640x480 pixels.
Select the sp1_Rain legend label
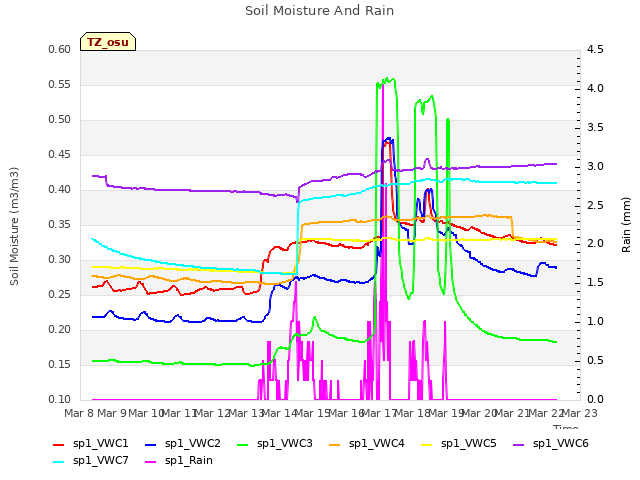[x=189, y=461]
